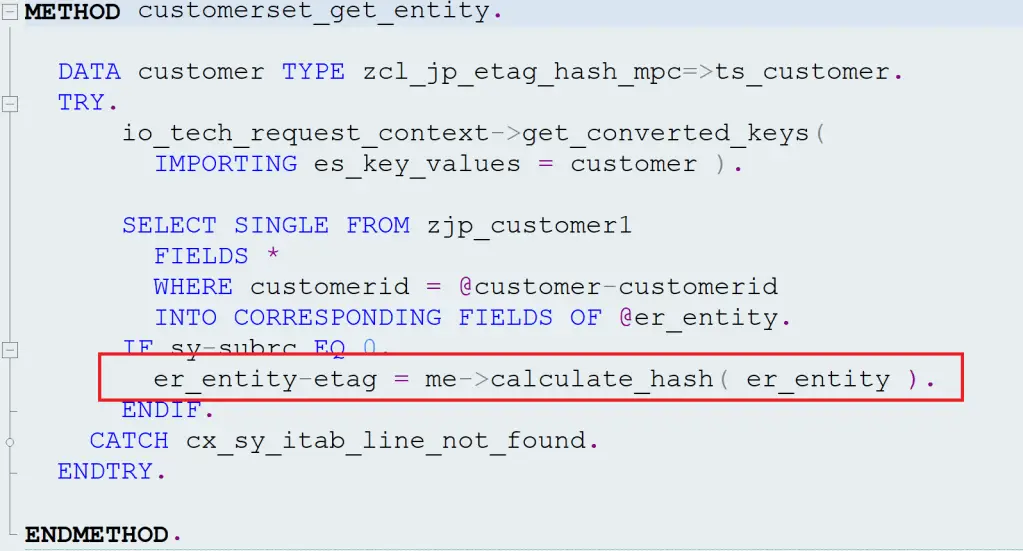Screen dimensions: 1023x551
Task: Click cx_sy_itab_line_not_found exception class
Action: coord(386,441)
